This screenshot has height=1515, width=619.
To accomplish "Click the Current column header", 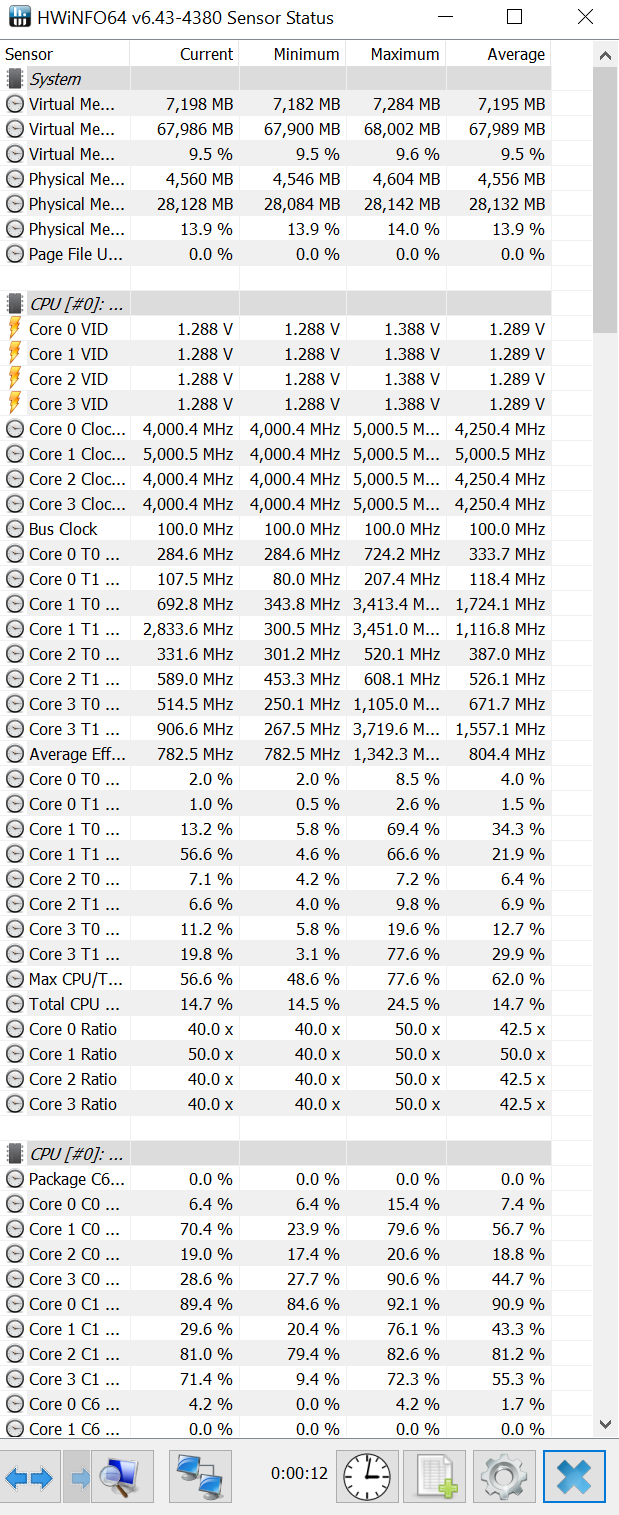I will (x=206, y=54).
